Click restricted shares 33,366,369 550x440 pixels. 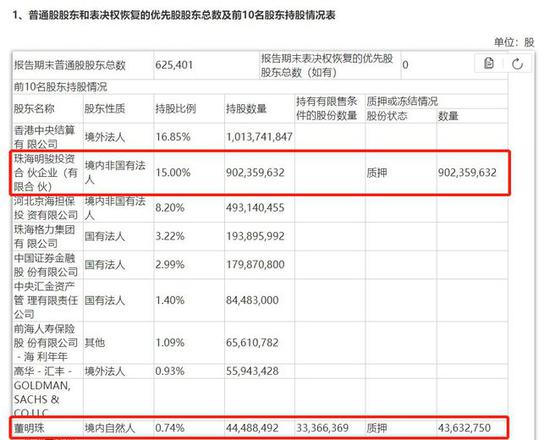323,428
